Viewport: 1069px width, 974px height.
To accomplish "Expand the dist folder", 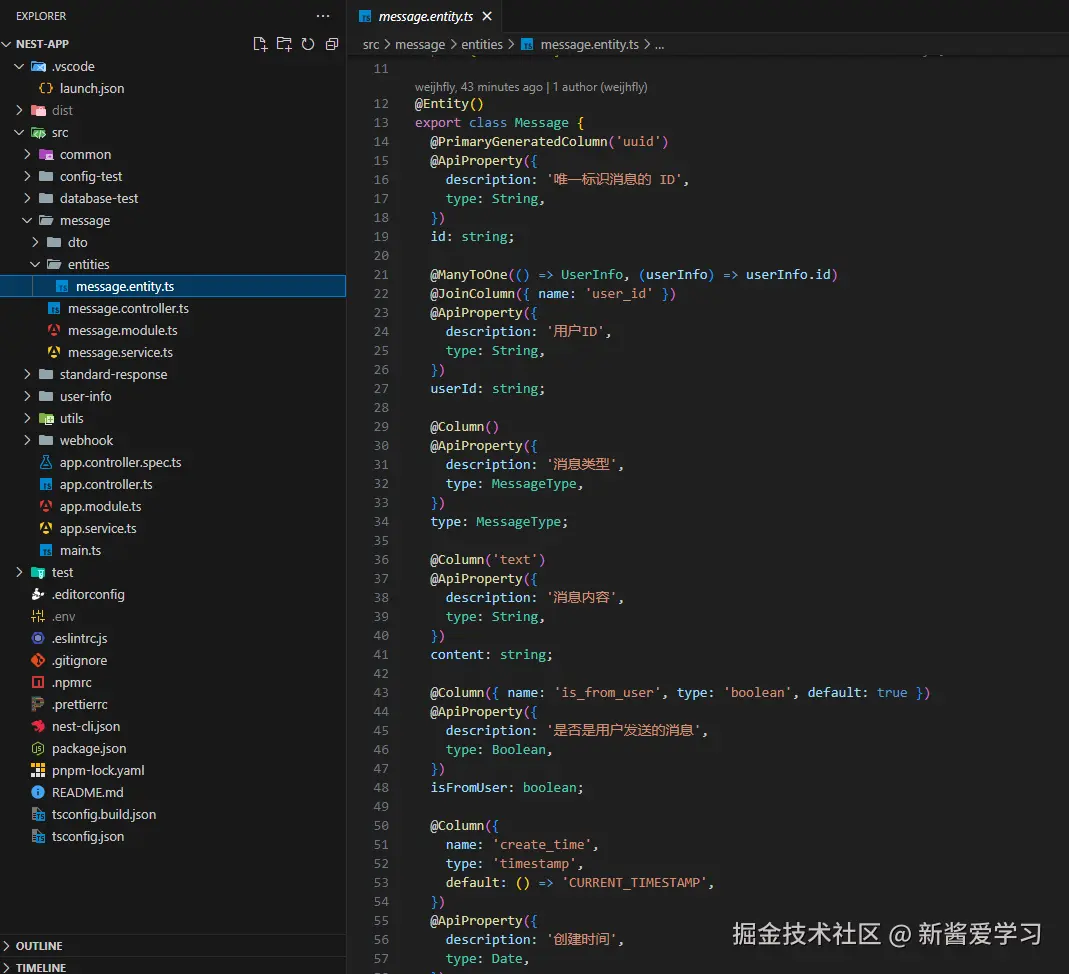I will tap(19, 110).
